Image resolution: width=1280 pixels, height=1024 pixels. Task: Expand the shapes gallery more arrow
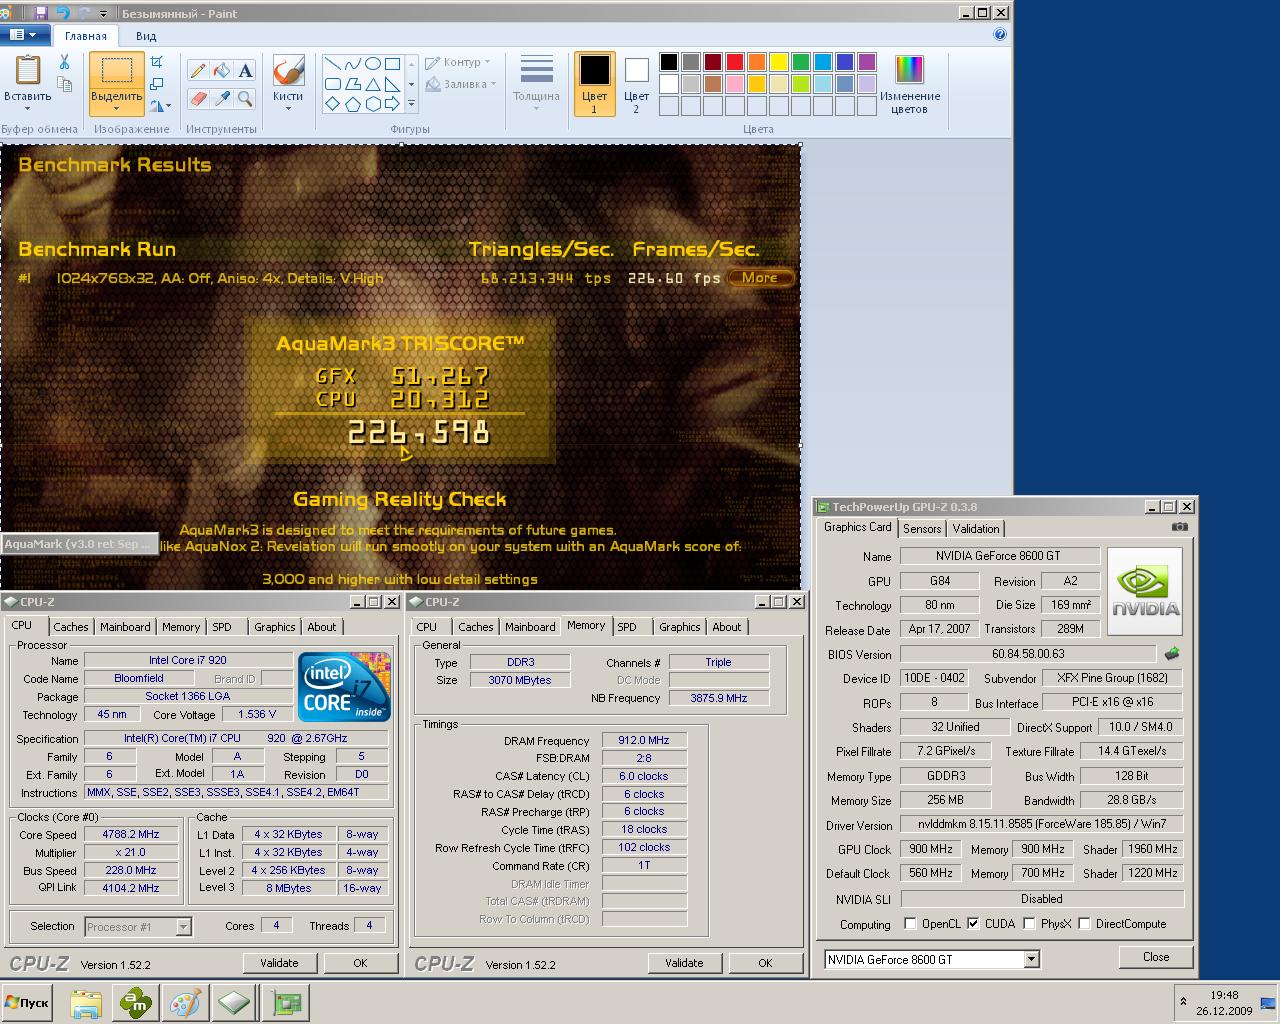pos(411,102)
